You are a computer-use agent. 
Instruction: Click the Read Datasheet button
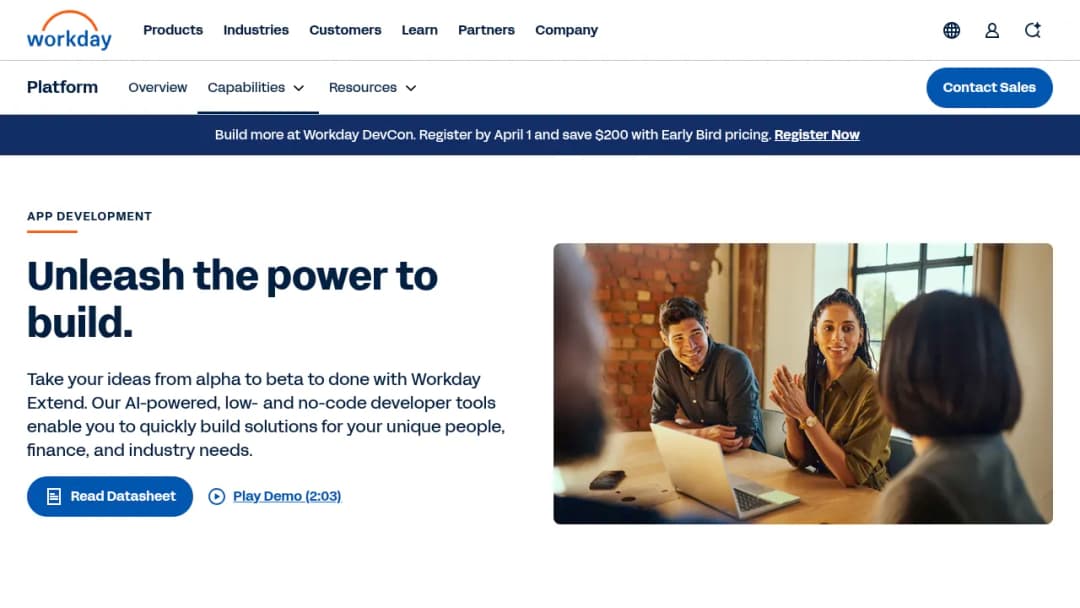pos(110,496)
